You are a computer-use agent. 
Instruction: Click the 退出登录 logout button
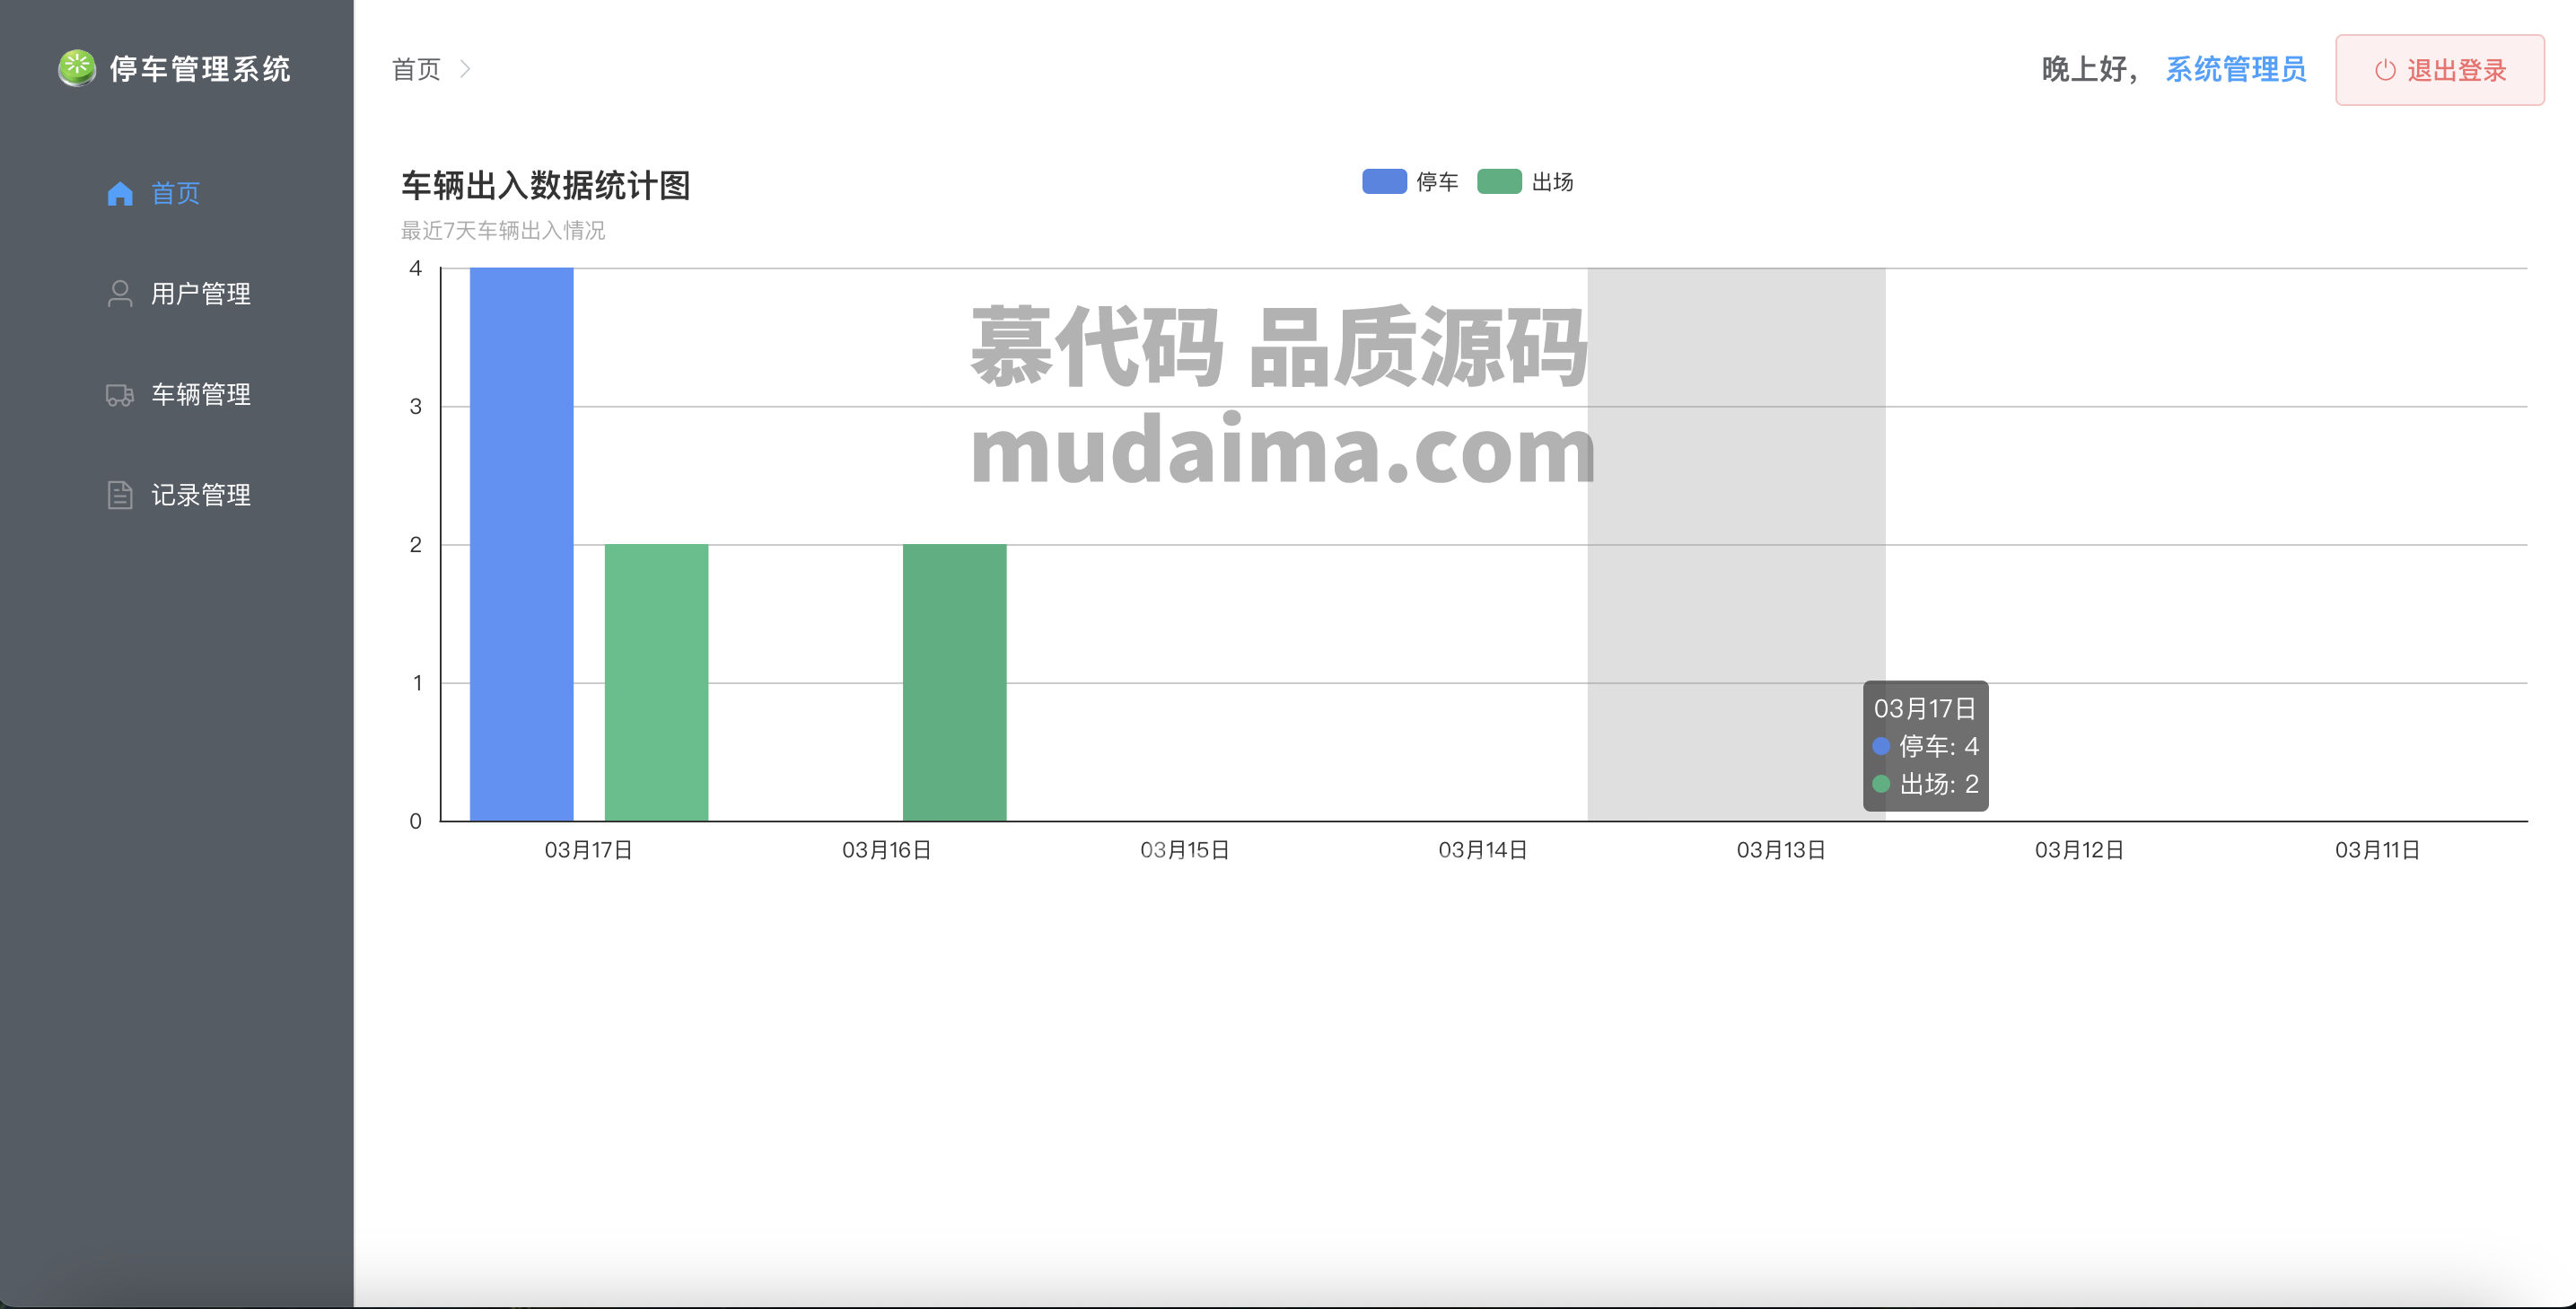click(x=2440, y=70)
